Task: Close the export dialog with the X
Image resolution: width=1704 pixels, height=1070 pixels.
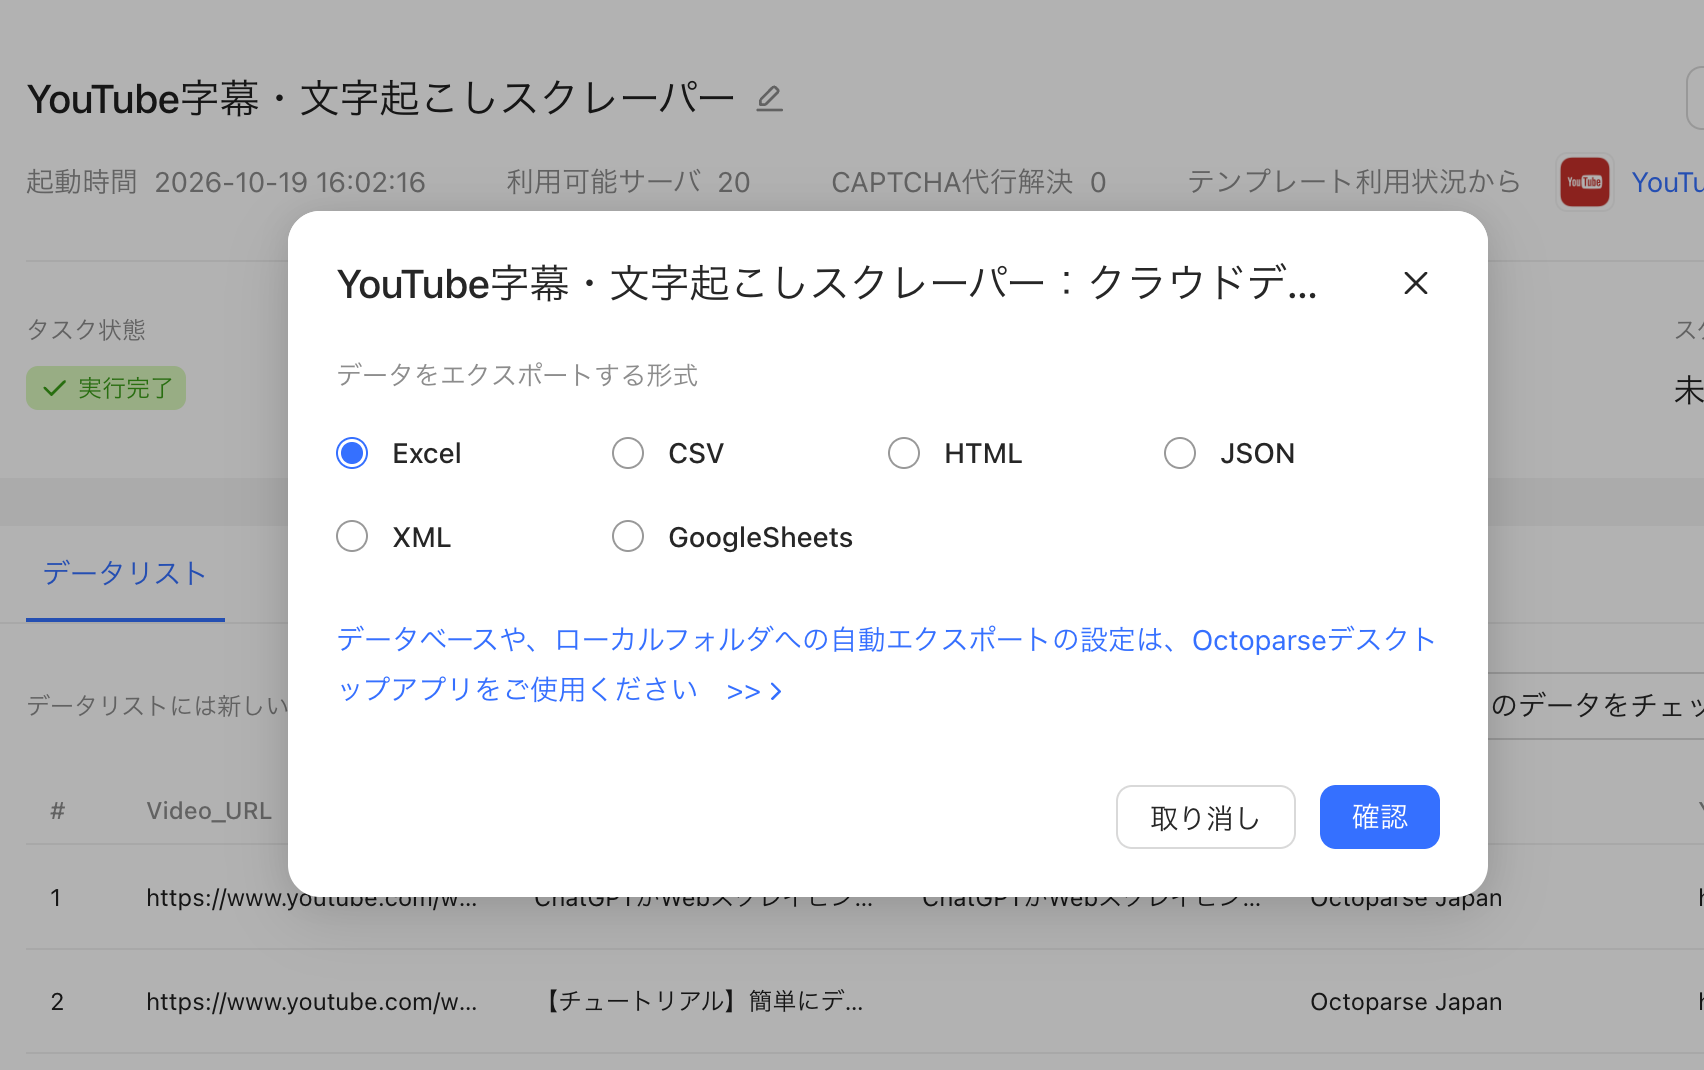Action: click(1415, 283)
